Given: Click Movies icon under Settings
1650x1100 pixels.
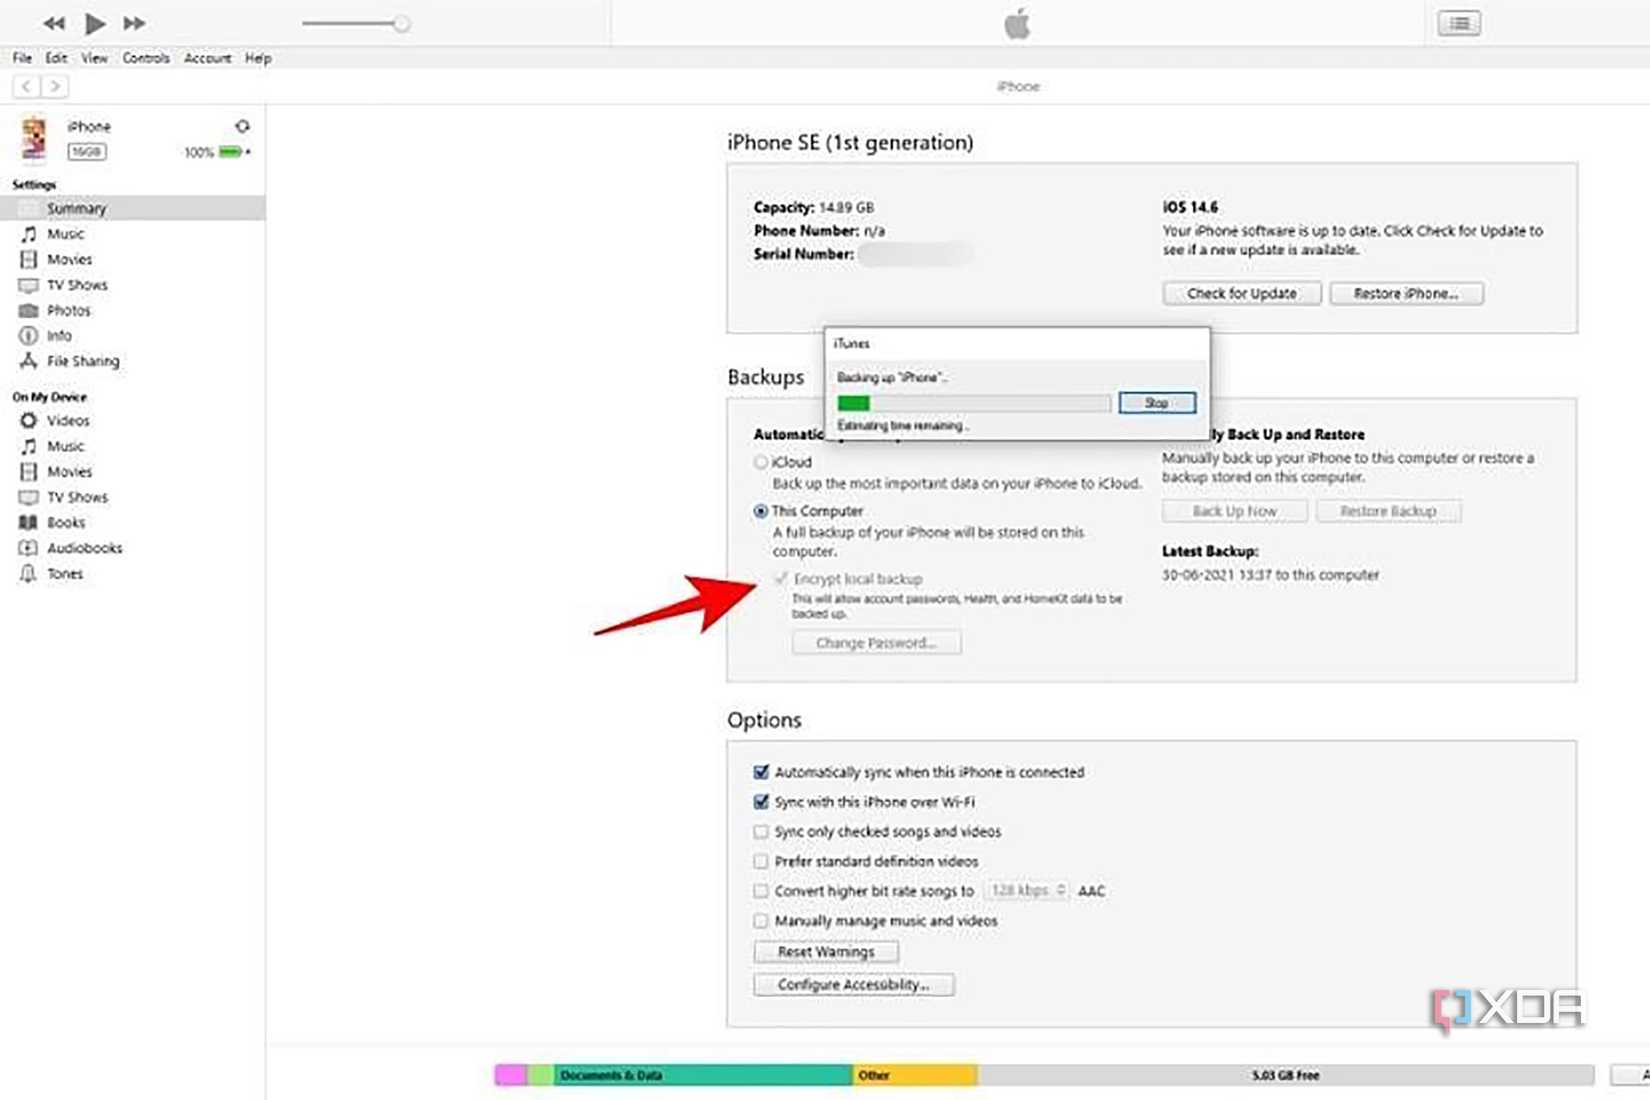Looking at the screenshot, I should point(29,260).
